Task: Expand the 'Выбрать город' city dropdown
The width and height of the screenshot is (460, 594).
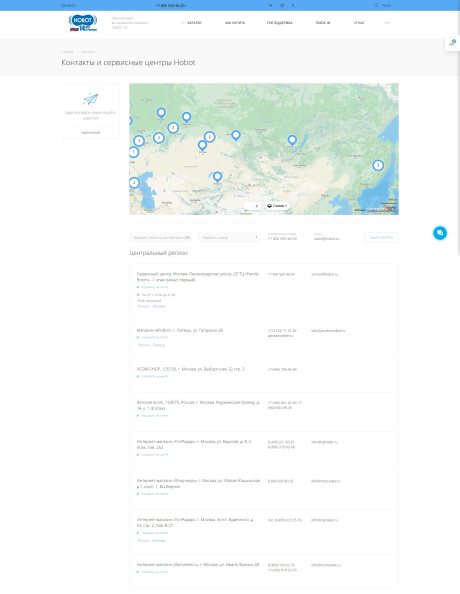Action: click(229, 238)
